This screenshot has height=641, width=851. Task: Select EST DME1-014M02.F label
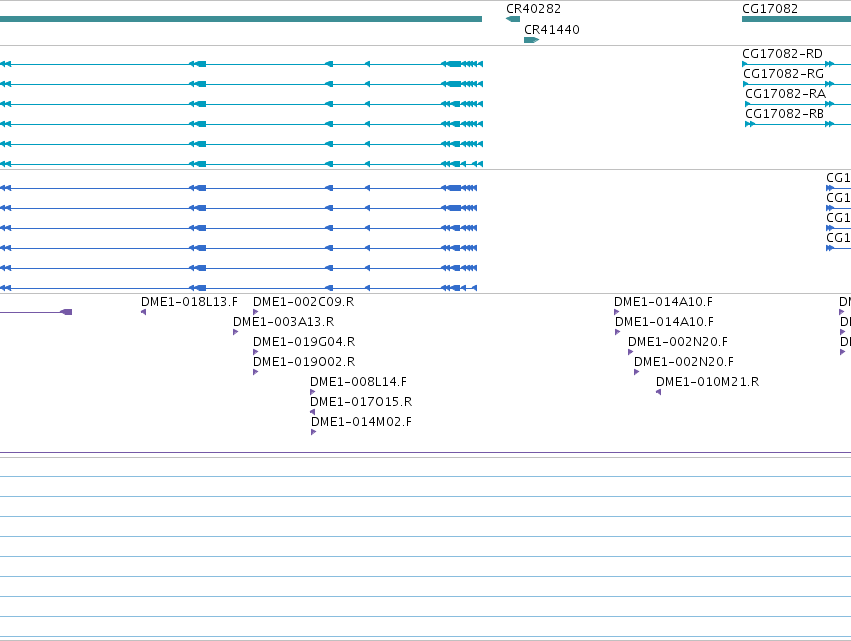[361, 422]
